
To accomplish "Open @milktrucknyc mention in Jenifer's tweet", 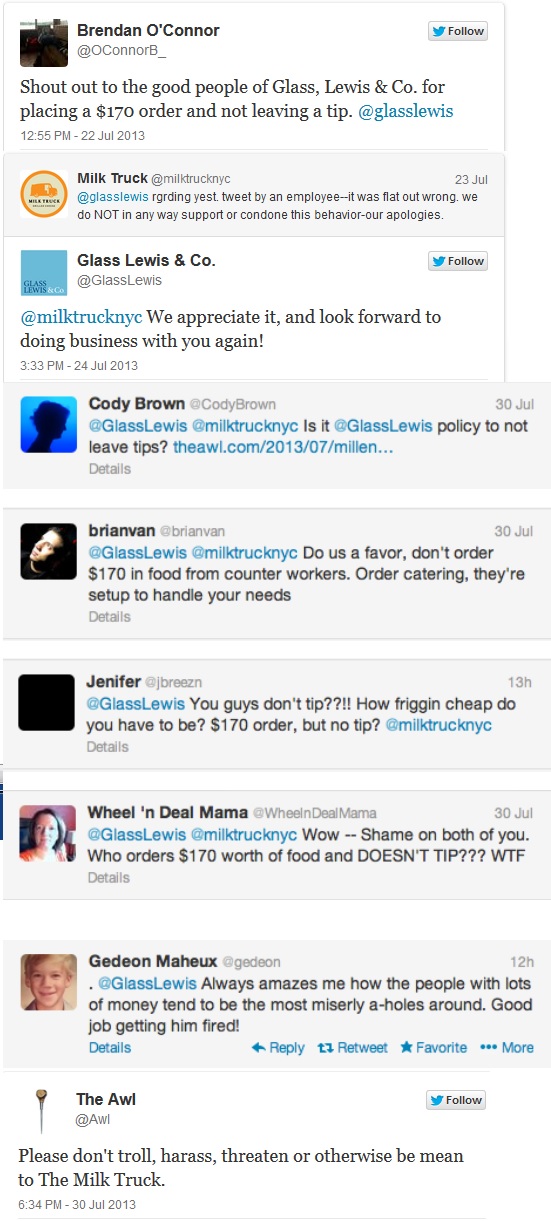I will [438, 725].
